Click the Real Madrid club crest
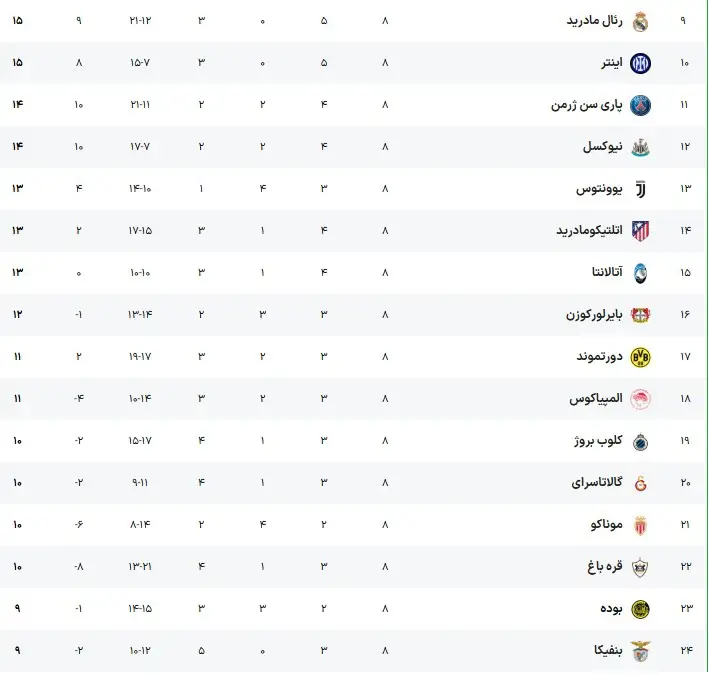Screen dimensions: 709x683 tap(641, 21)
